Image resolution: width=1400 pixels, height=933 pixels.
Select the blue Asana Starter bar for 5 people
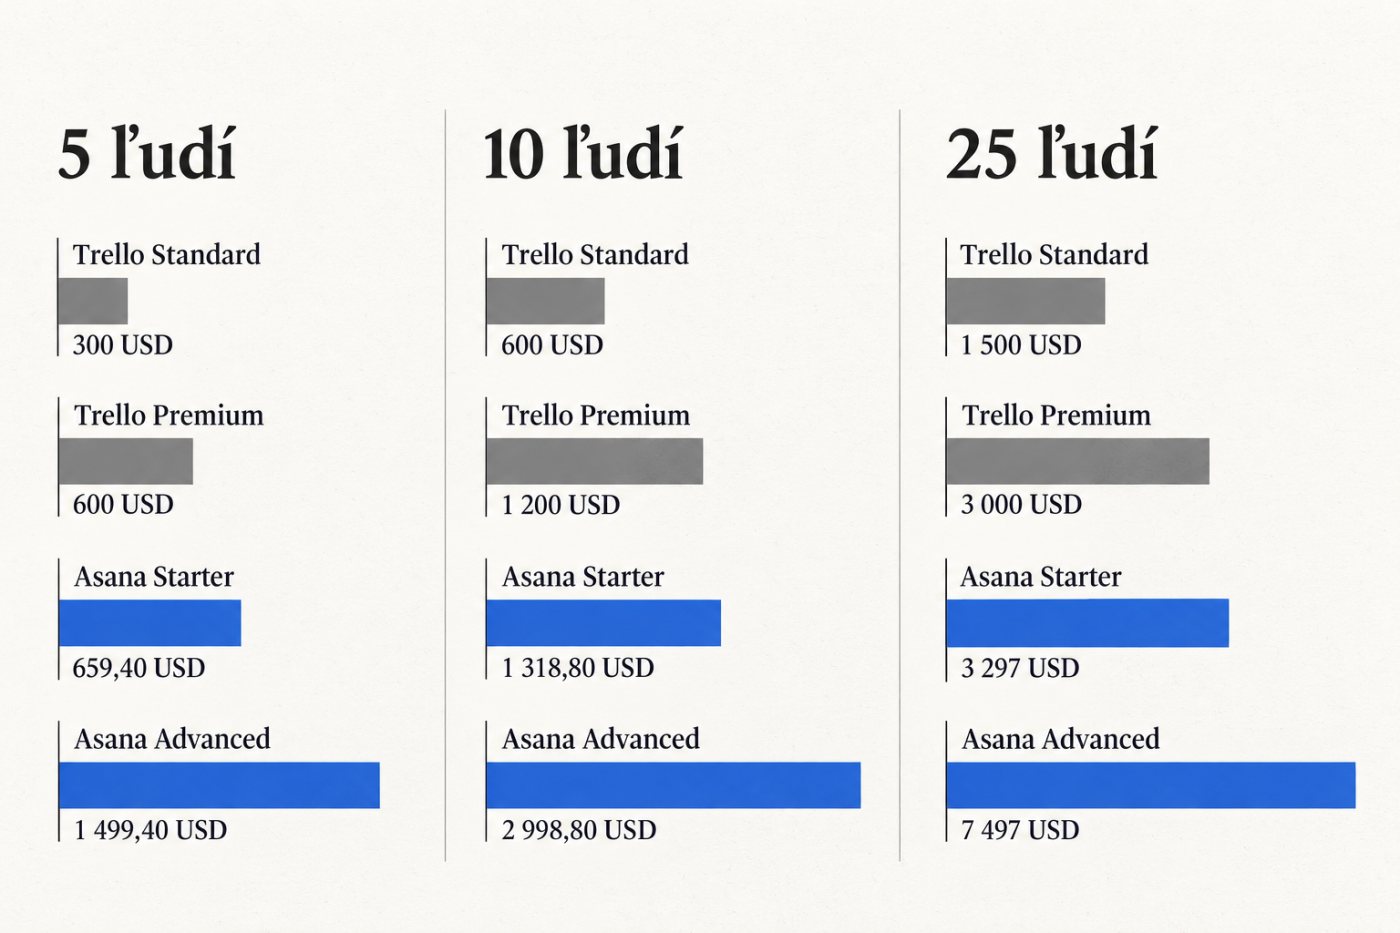150,623
